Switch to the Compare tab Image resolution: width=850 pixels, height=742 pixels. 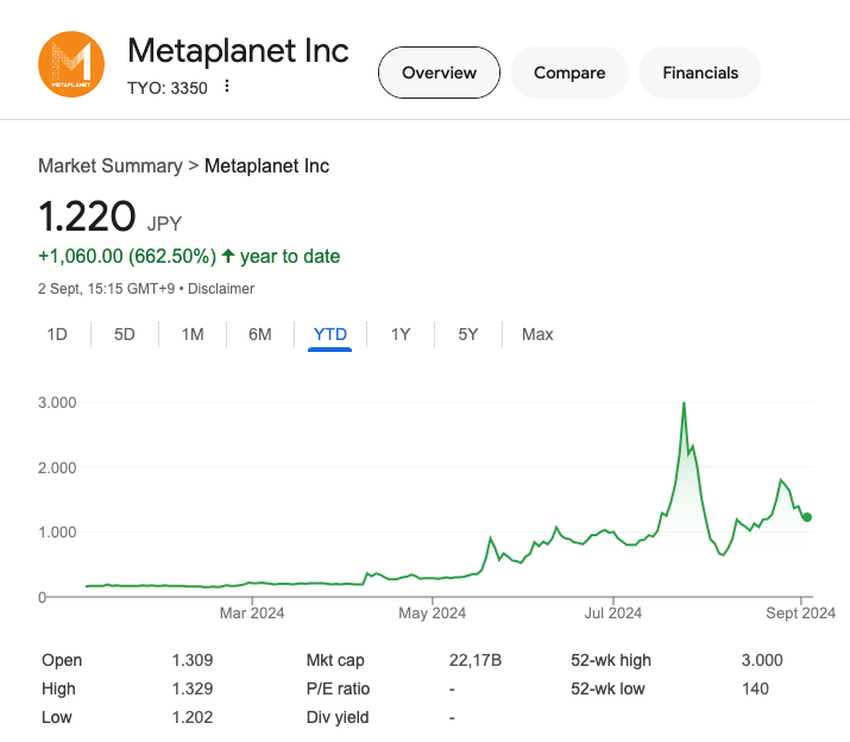click(x=569, y=73)
